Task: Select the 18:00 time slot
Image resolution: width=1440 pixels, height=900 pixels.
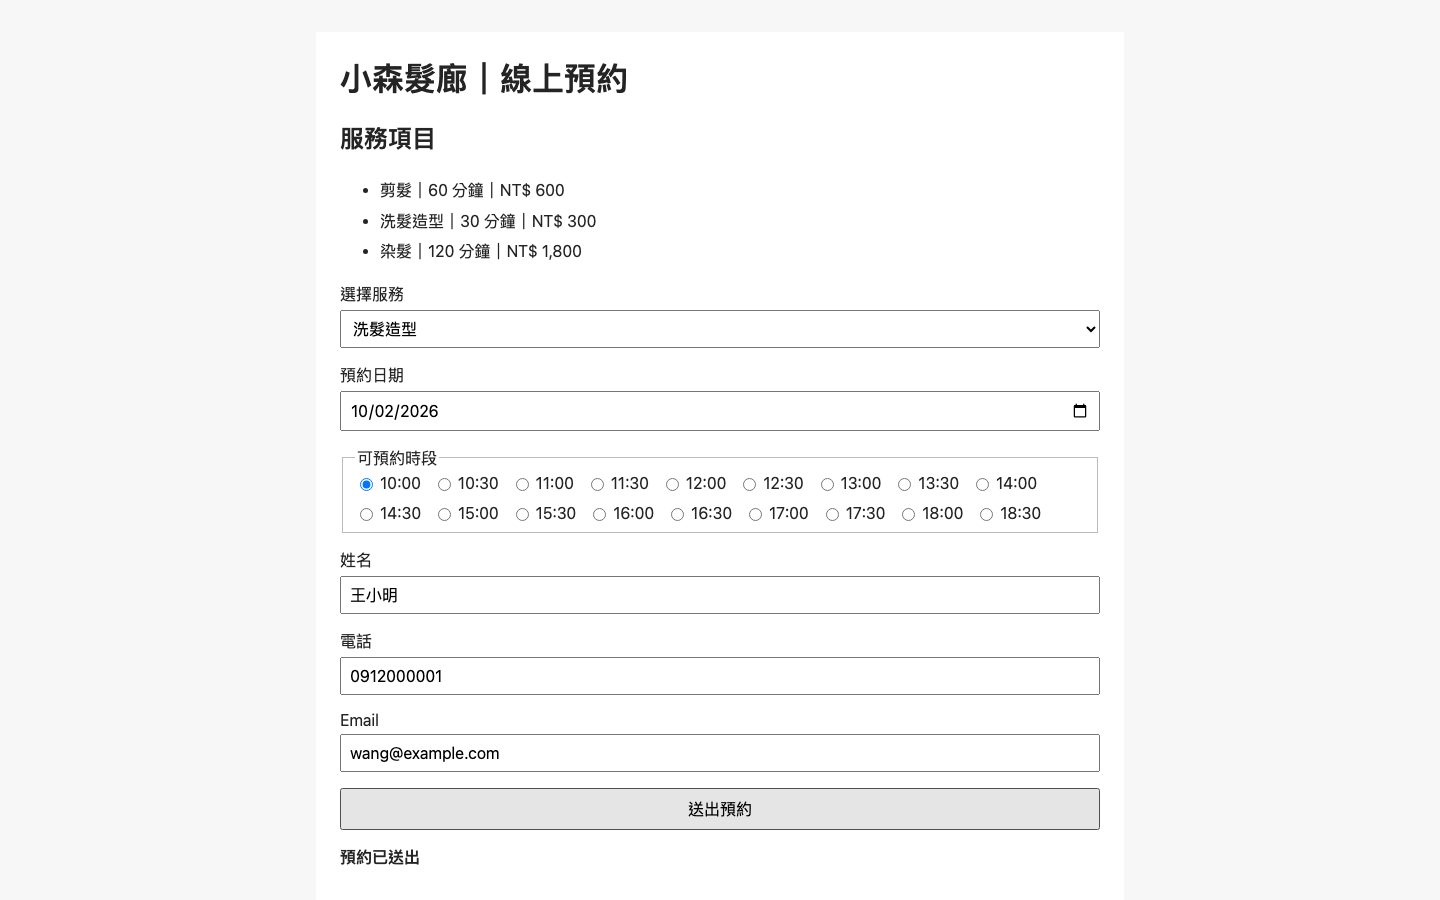Action: coord(908,514)
